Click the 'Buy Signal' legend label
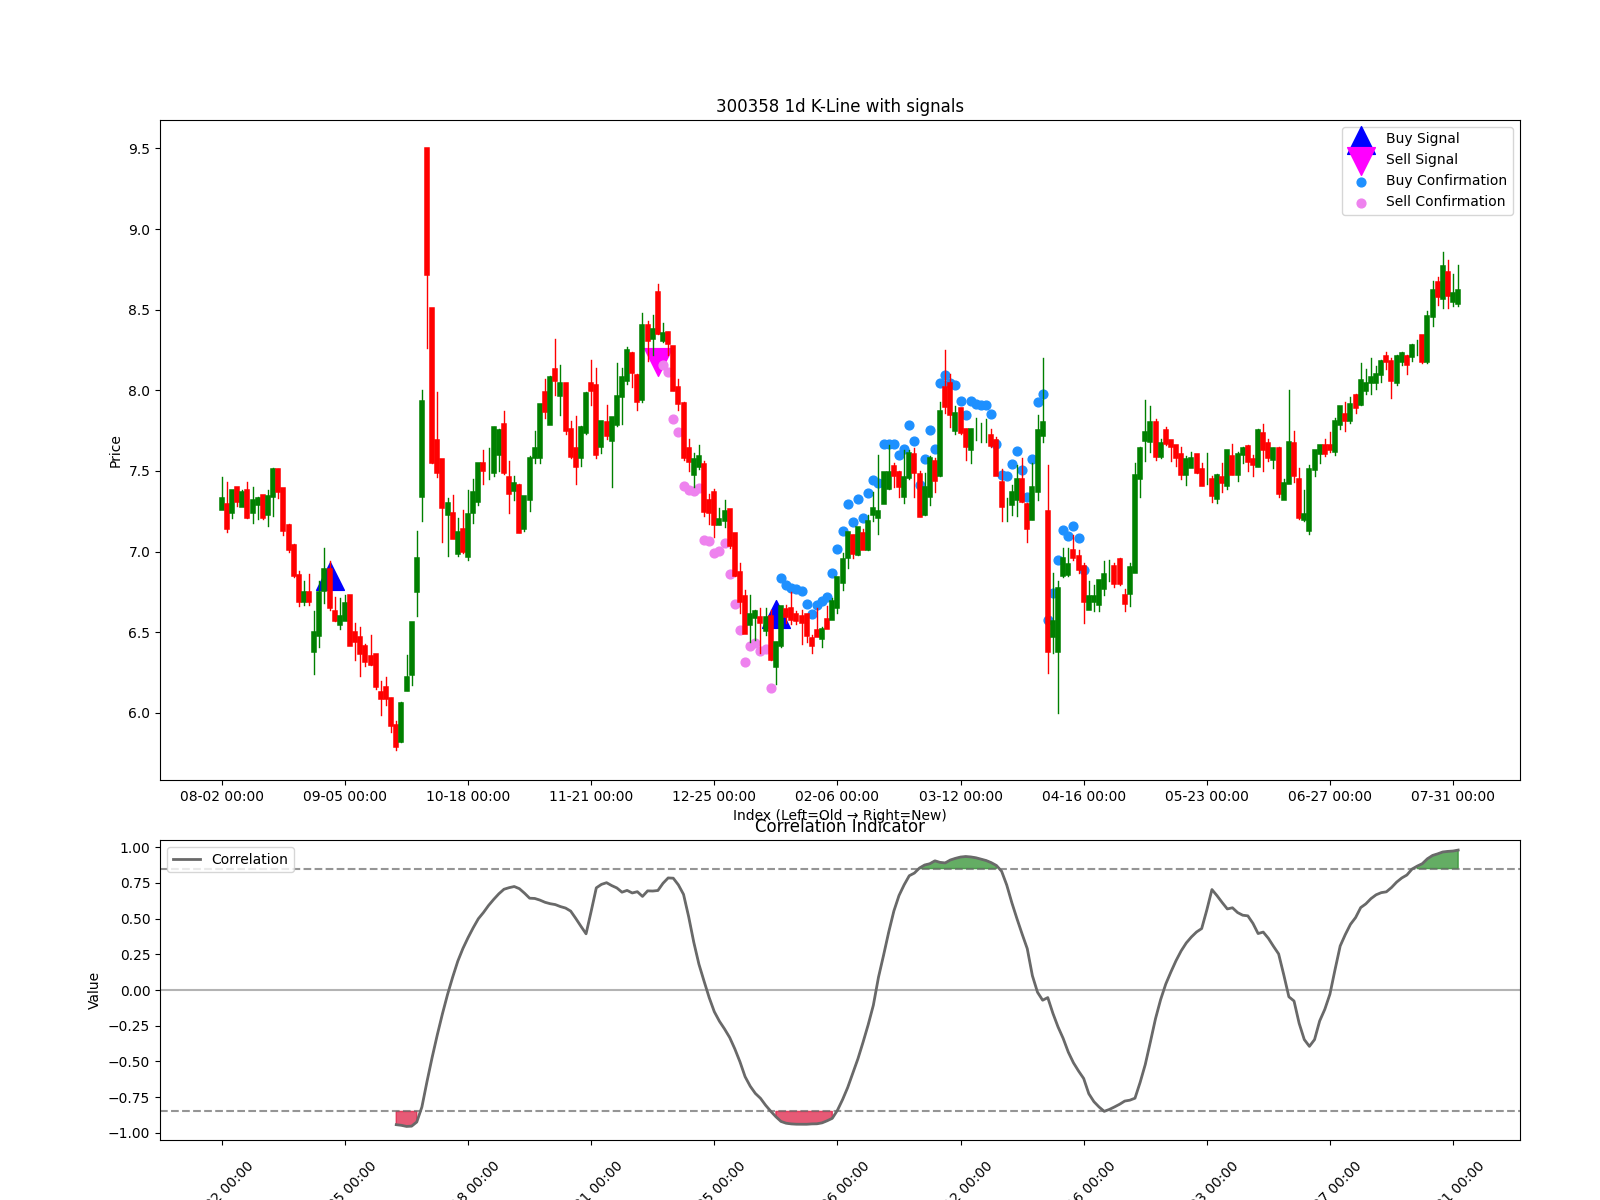This screenshot has height=1200, width=1600. [1422, 139]
